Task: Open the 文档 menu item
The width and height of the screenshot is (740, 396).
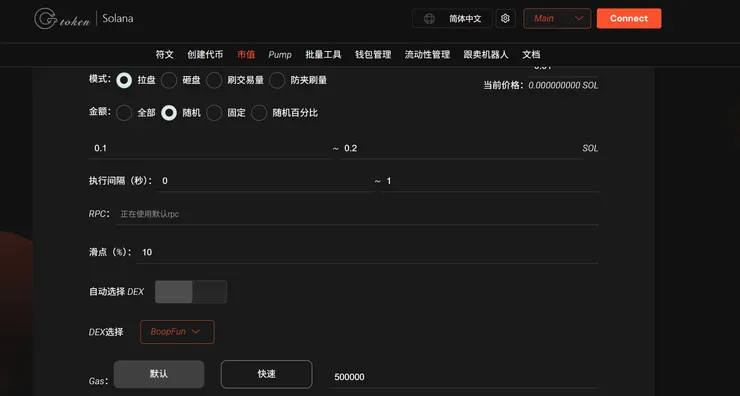Action: pyautogui.click(x=531, y=55)
